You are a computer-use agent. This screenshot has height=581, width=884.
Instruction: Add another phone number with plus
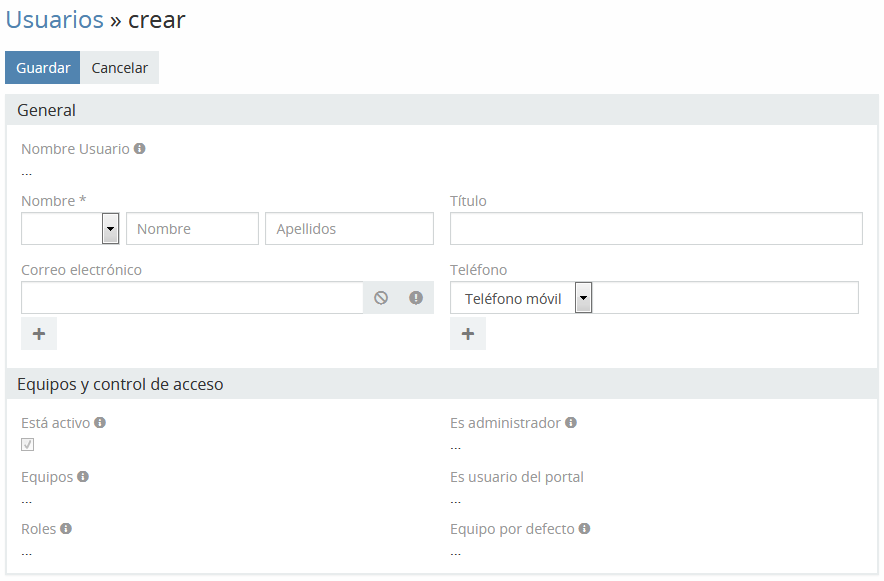point(468,334)
